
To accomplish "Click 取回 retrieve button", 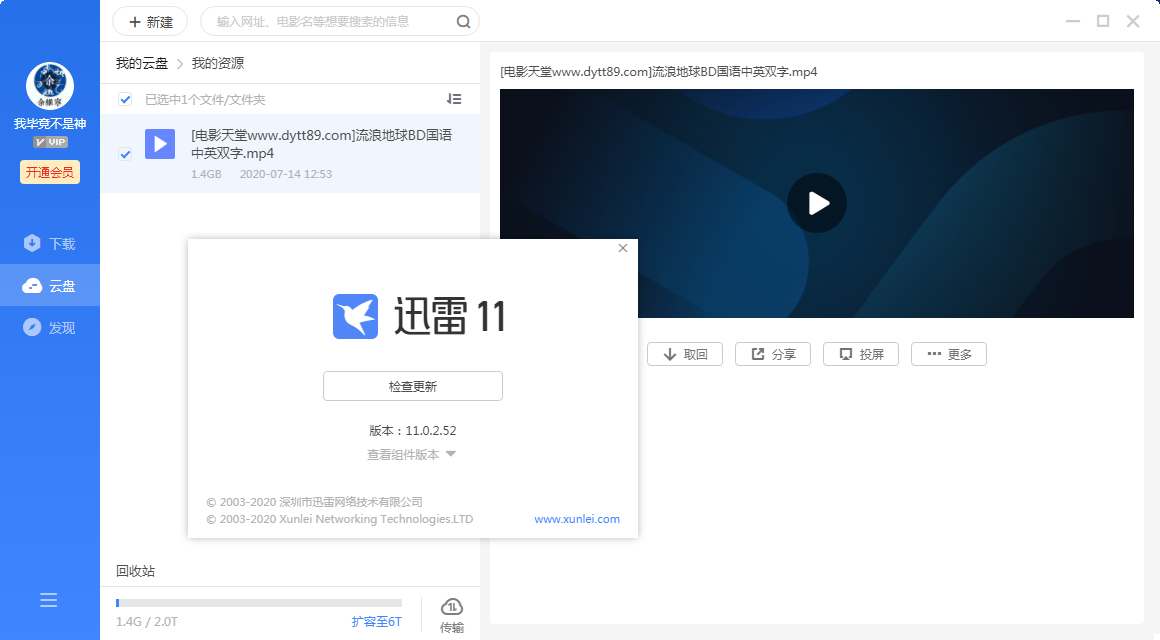I will [685, 354].
